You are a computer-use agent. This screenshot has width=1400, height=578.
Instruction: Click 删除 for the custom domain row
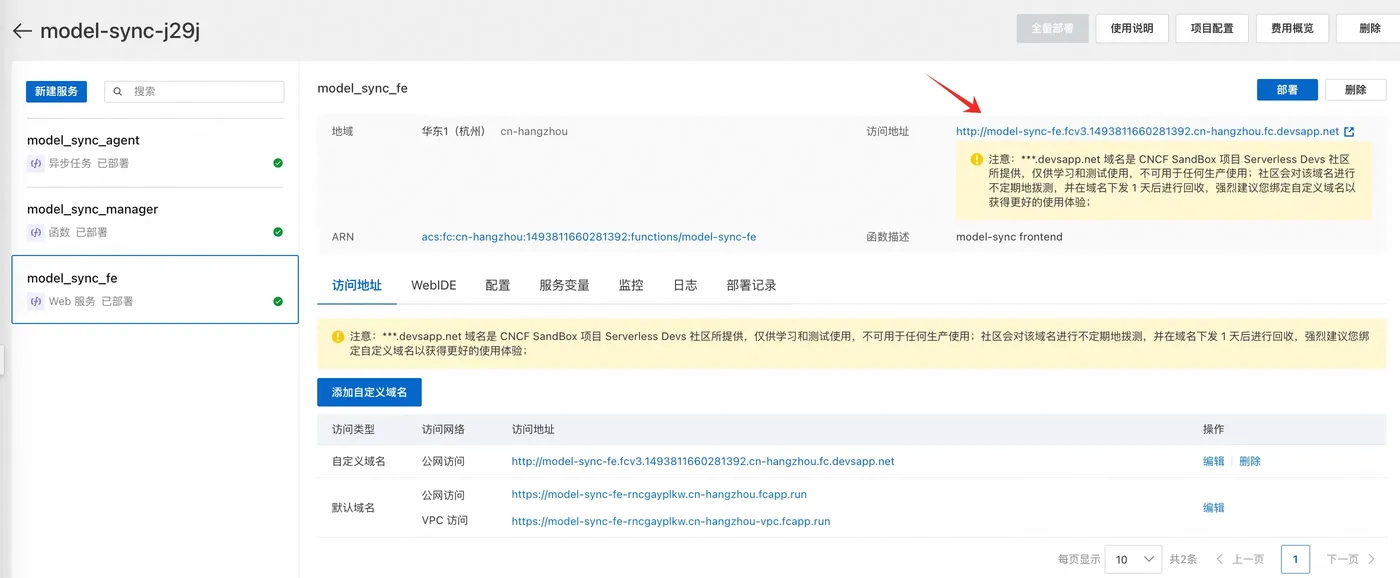coord(1250,461)
